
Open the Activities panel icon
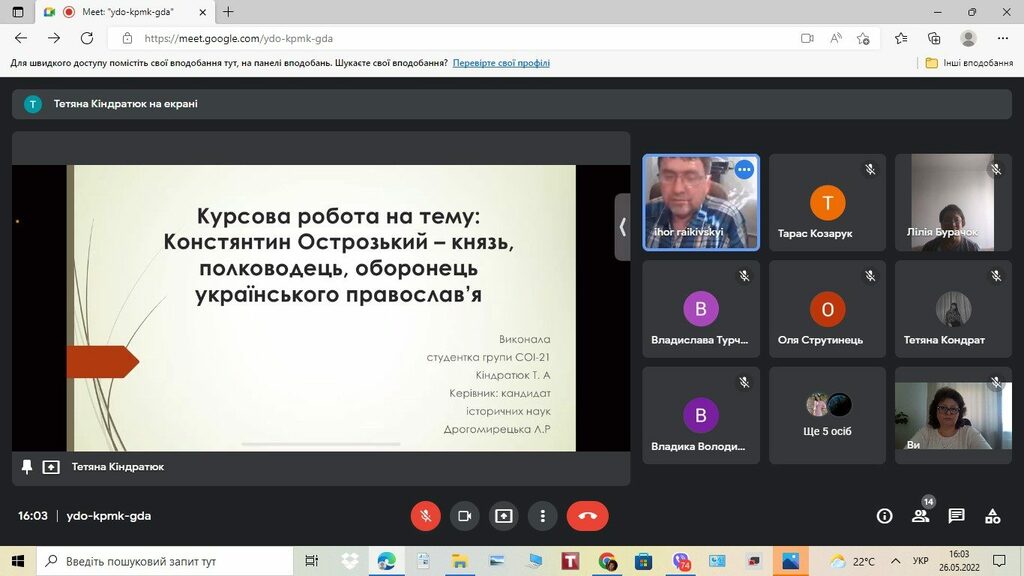[x=992, y=516]
